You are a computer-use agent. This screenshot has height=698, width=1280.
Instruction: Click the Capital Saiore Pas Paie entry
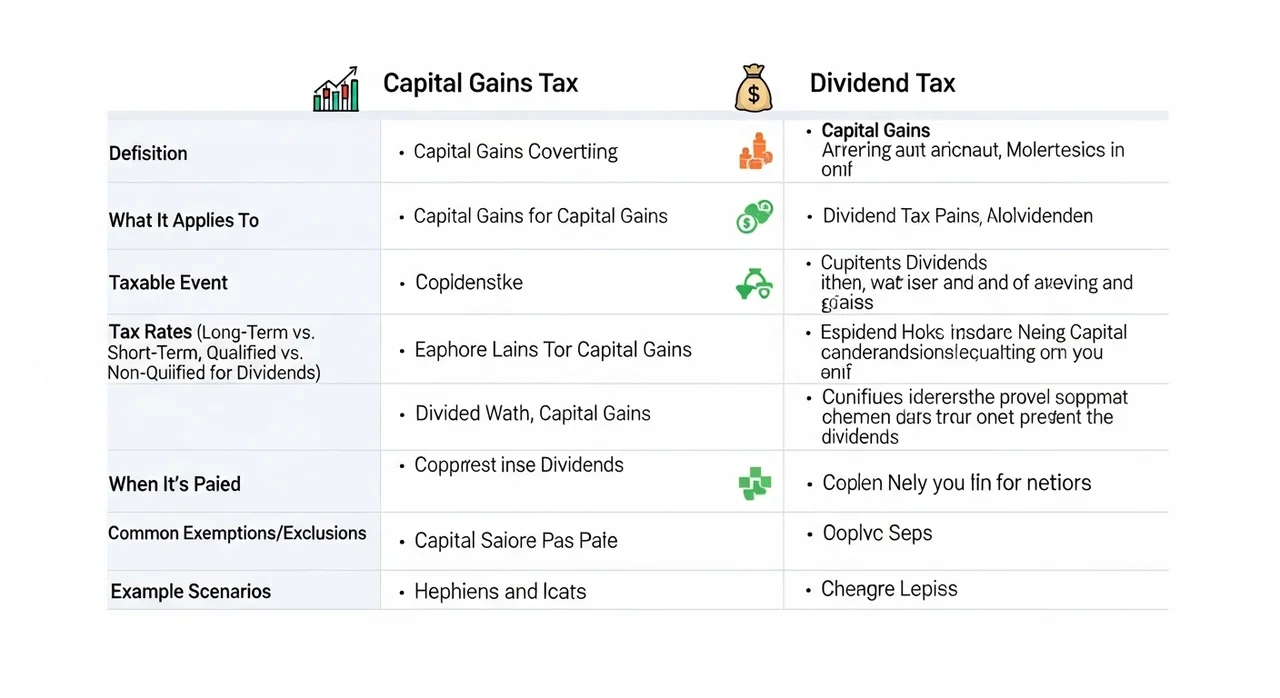coord(515,541)
